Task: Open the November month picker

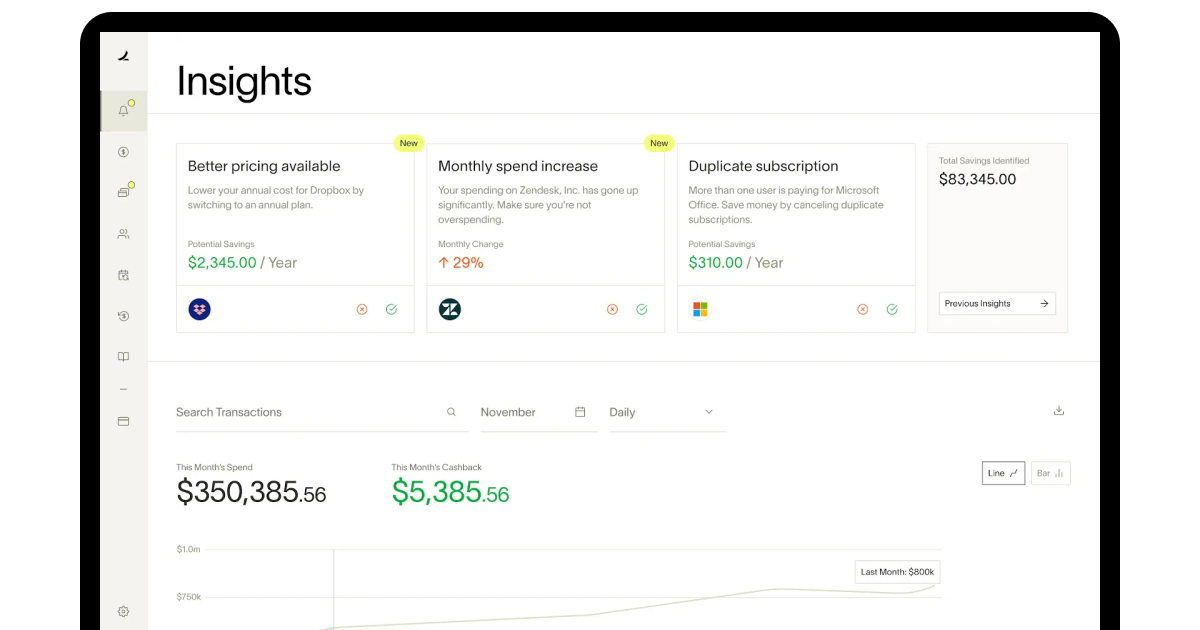Action: [x=538, y=412]
